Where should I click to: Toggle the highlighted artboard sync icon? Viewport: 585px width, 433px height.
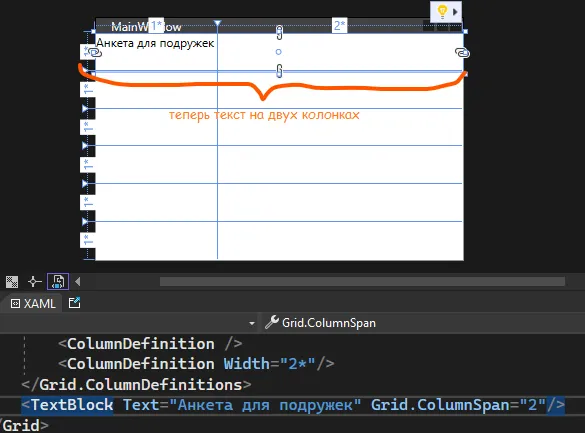pos(58,282)
